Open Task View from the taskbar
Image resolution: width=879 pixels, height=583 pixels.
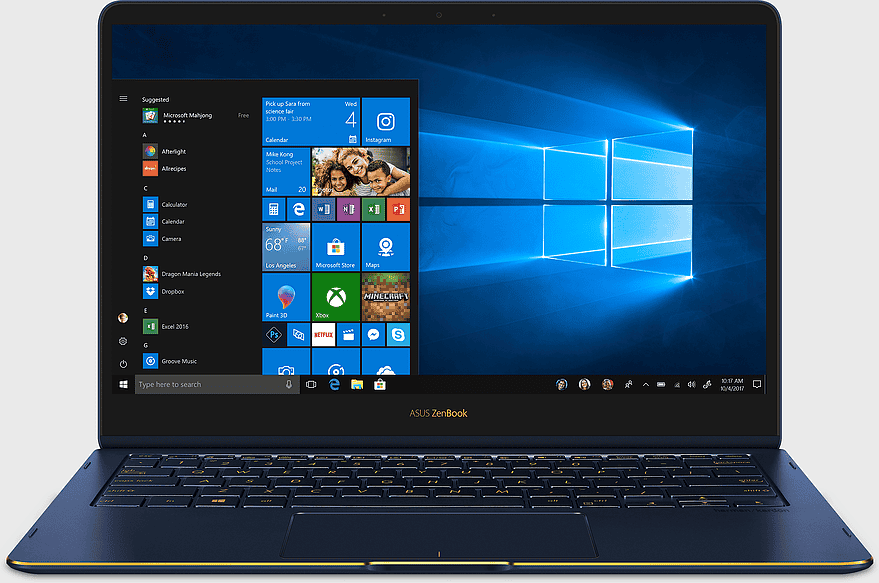pyautogui.click(x=311, y=385)
